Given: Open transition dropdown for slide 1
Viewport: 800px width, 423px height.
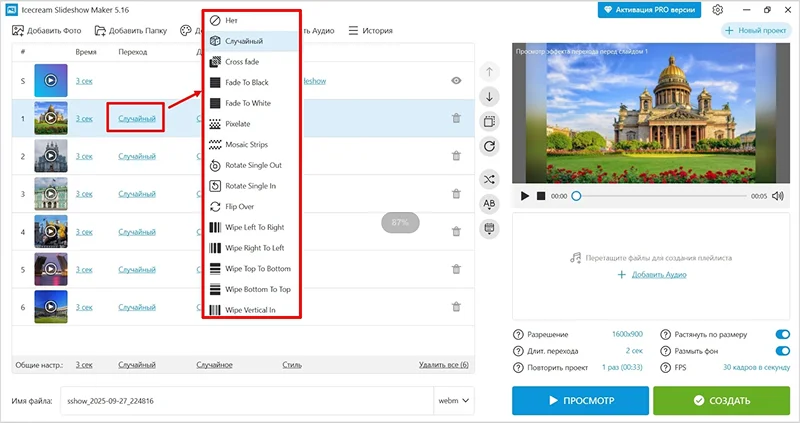Looking at the screenshot, I should [x=137, y=118].
